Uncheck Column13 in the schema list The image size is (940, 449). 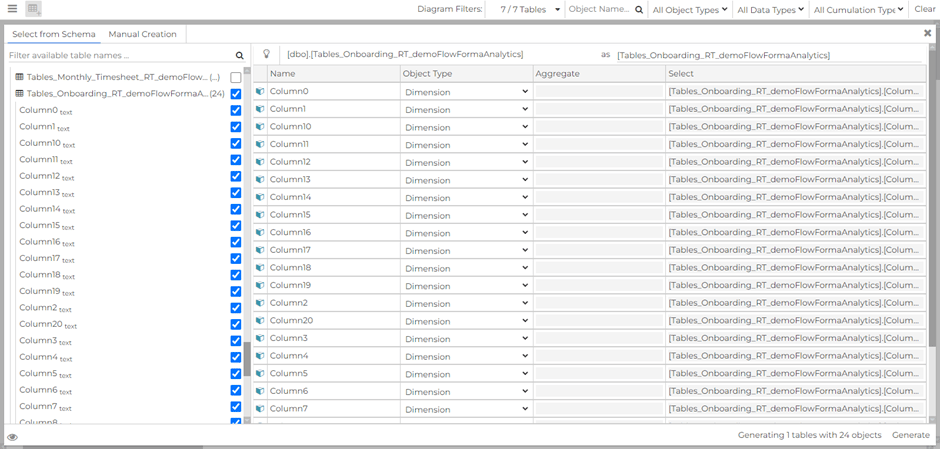click(236, 192)
